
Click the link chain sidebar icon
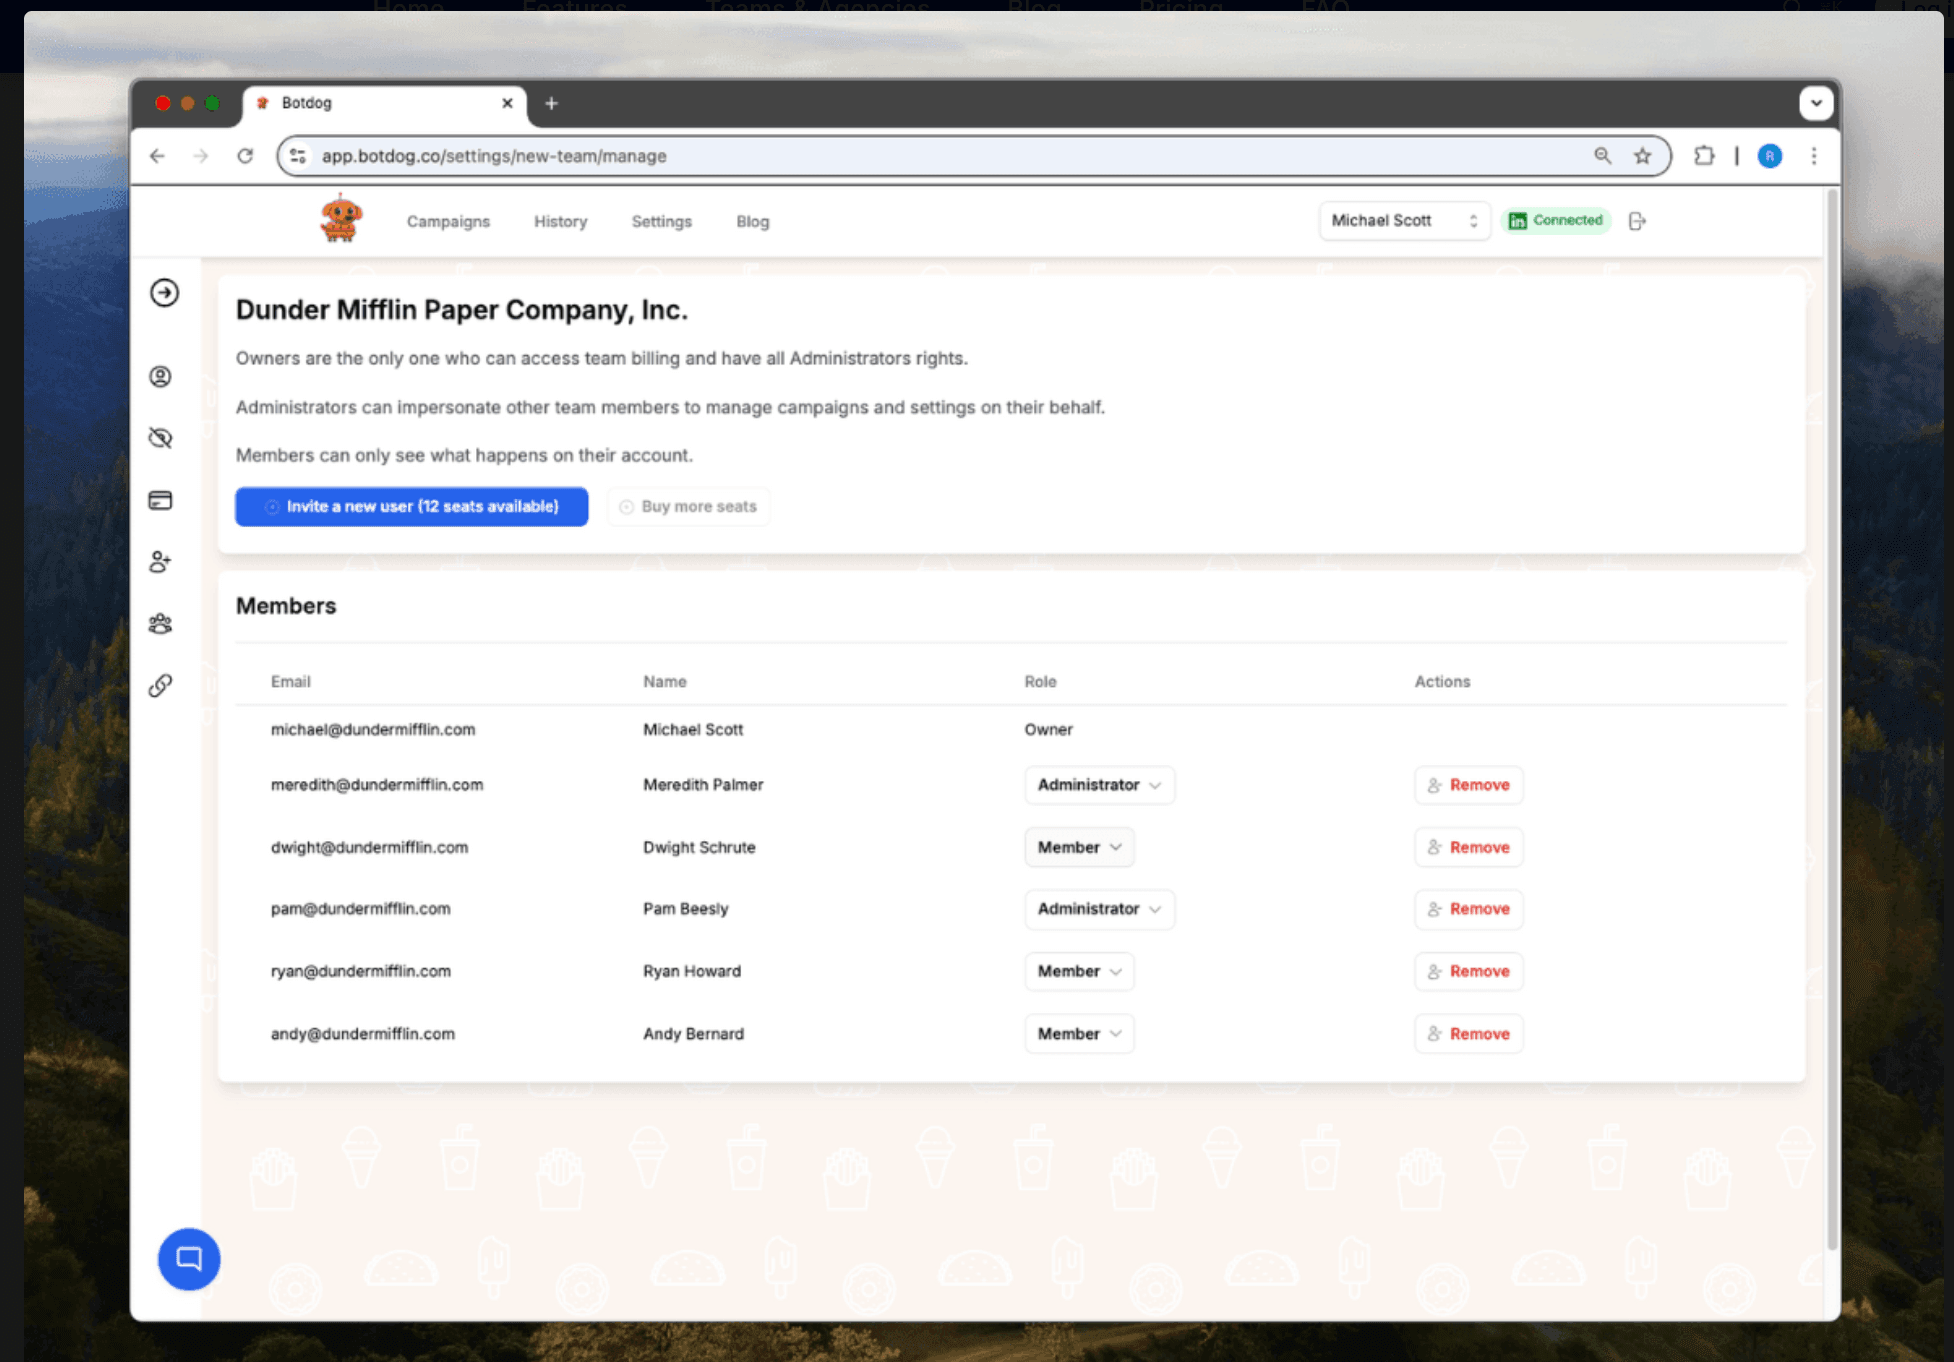(161, 686)
